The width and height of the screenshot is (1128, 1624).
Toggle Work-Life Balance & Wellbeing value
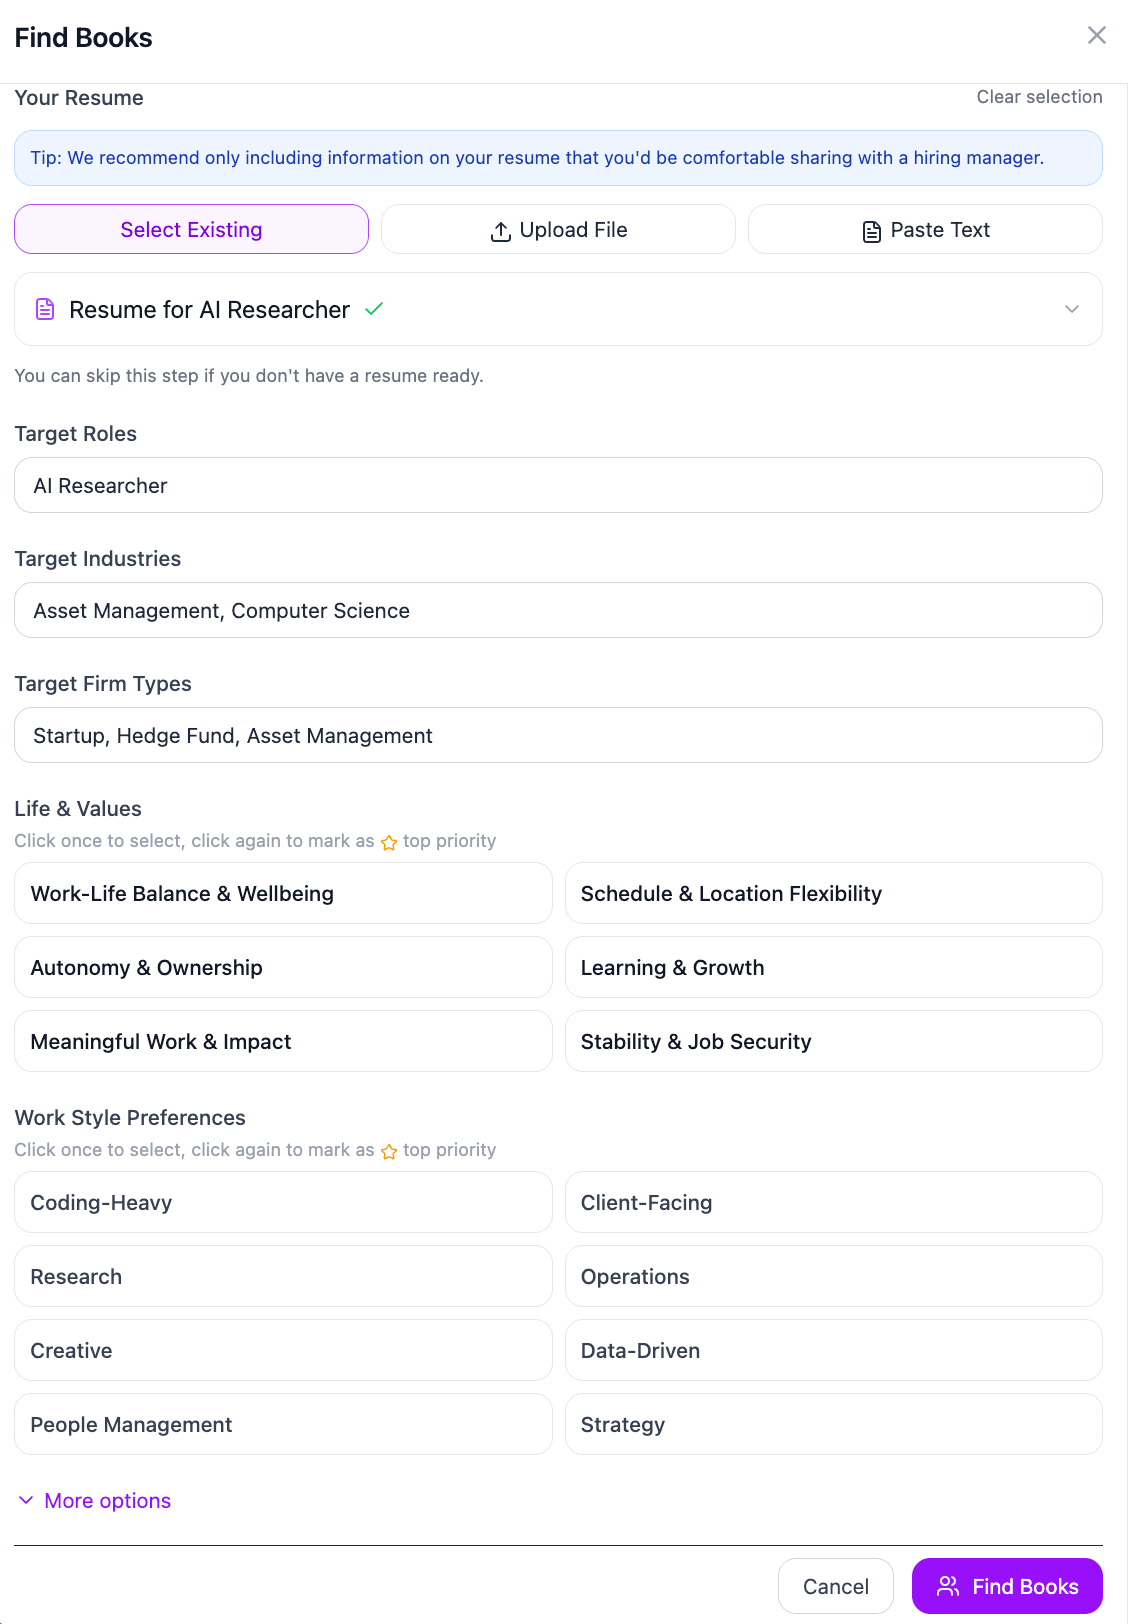pos(283,893)
